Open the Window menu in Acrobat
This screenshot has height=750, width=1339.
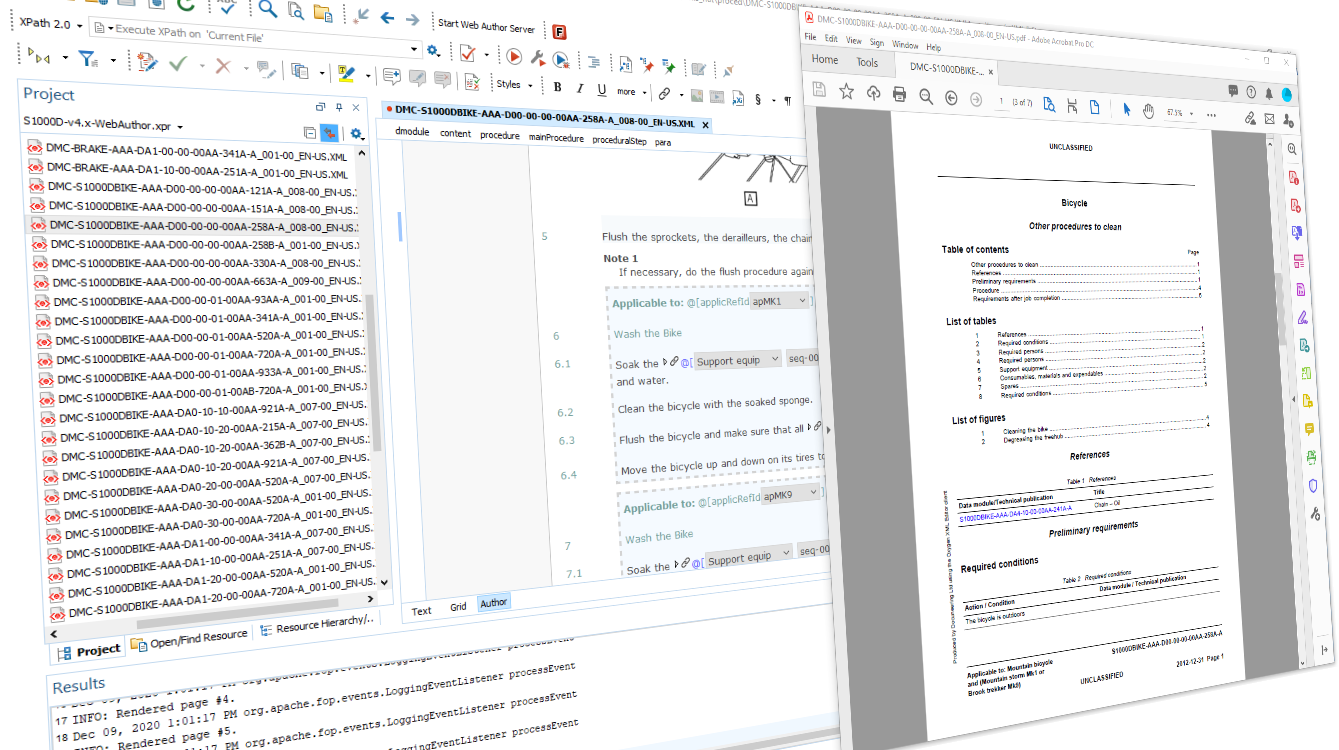(905, 45)
